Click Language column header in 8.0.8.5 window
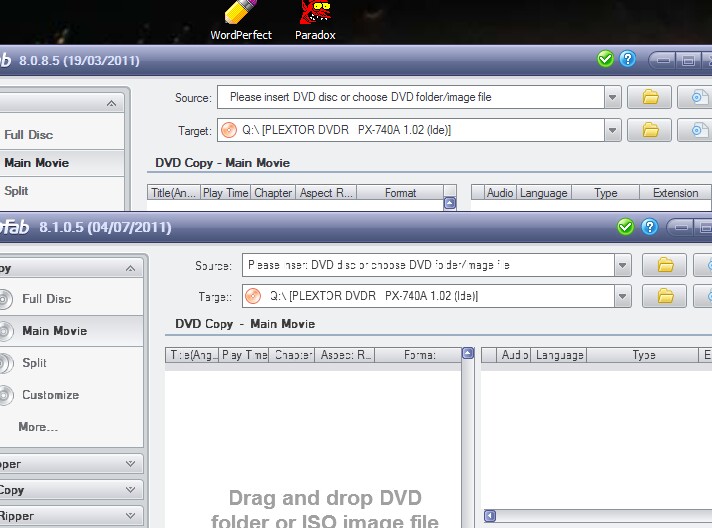The height and width of the screenshot is (528, 712). click(x=544, y=193)
